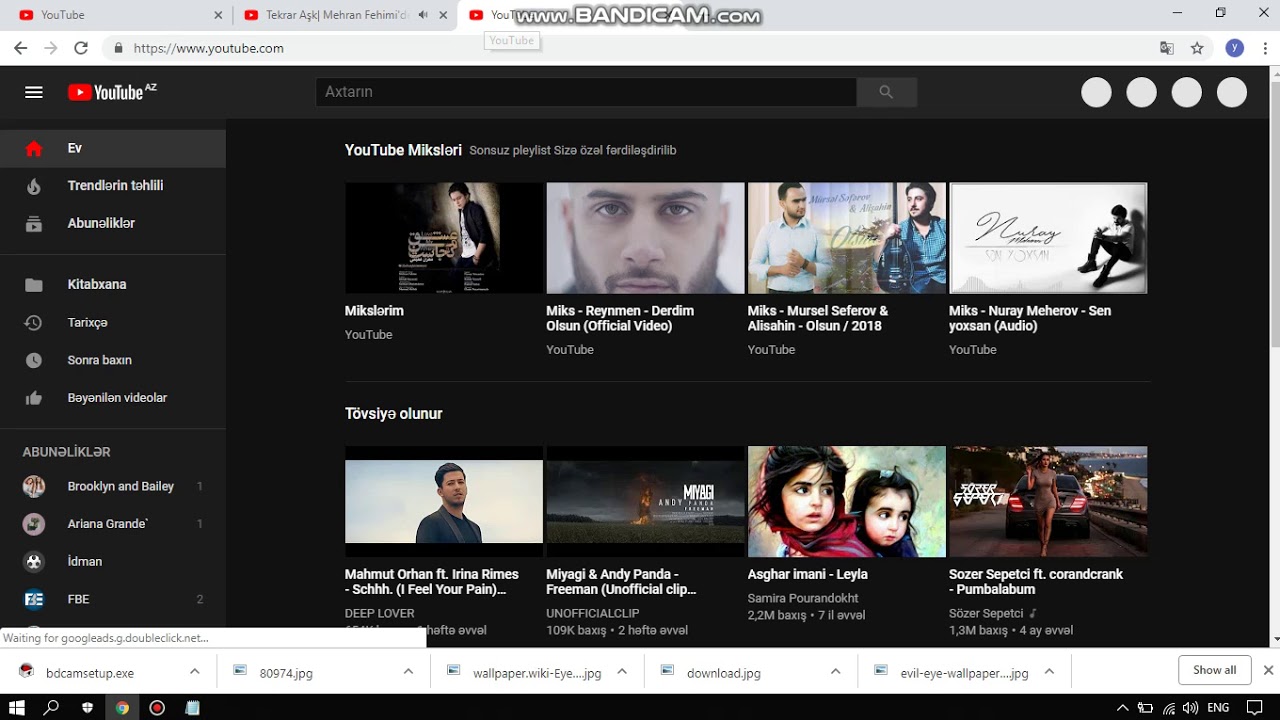
Task: Open the YouTube hamburger guide menu
Action: point(34,92)
